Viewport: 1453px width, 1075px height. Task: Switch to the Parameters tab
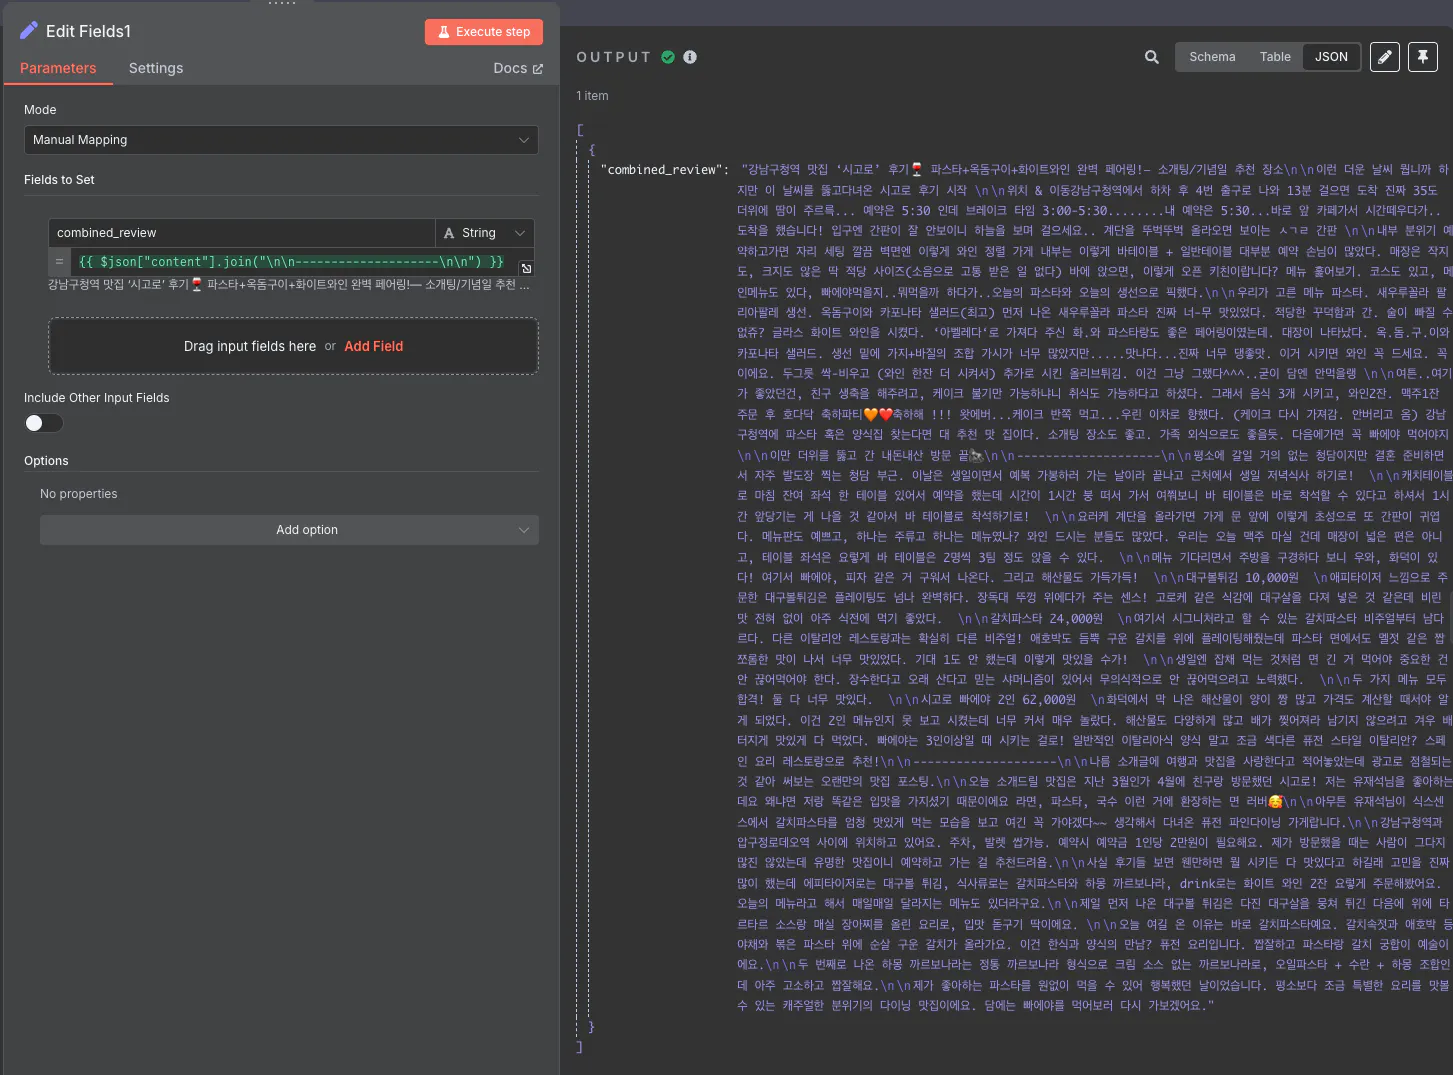pyautogui.click(x=58, y=68)
